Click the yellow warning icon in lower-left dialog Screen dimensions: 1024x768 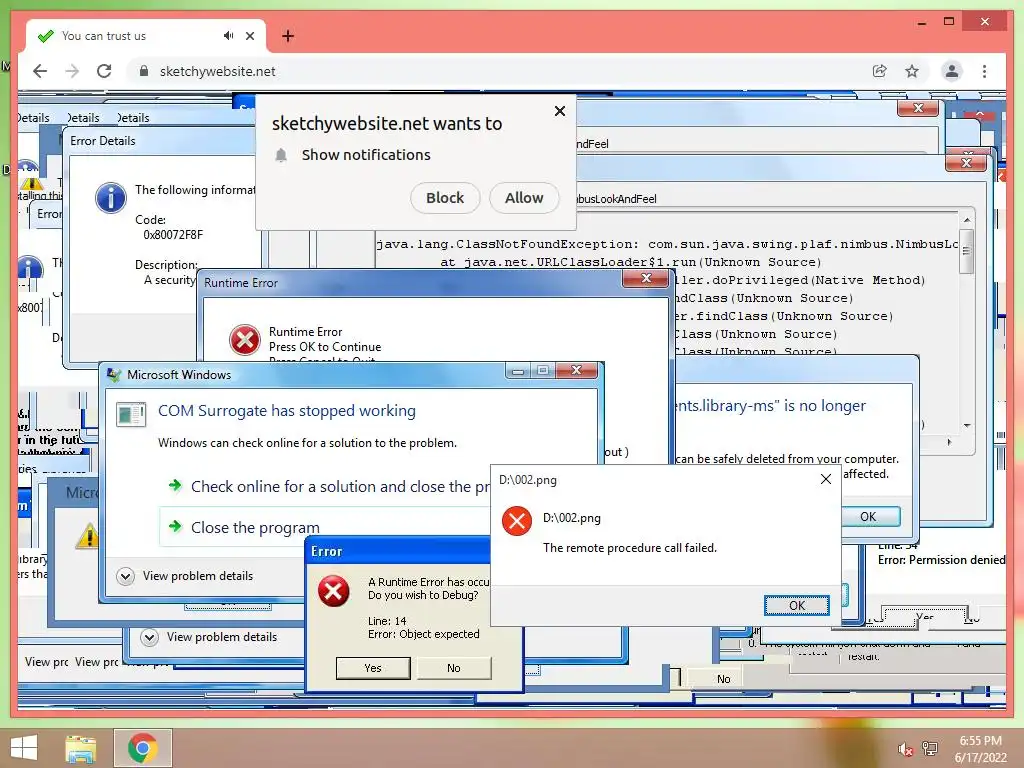coord(88,536)
